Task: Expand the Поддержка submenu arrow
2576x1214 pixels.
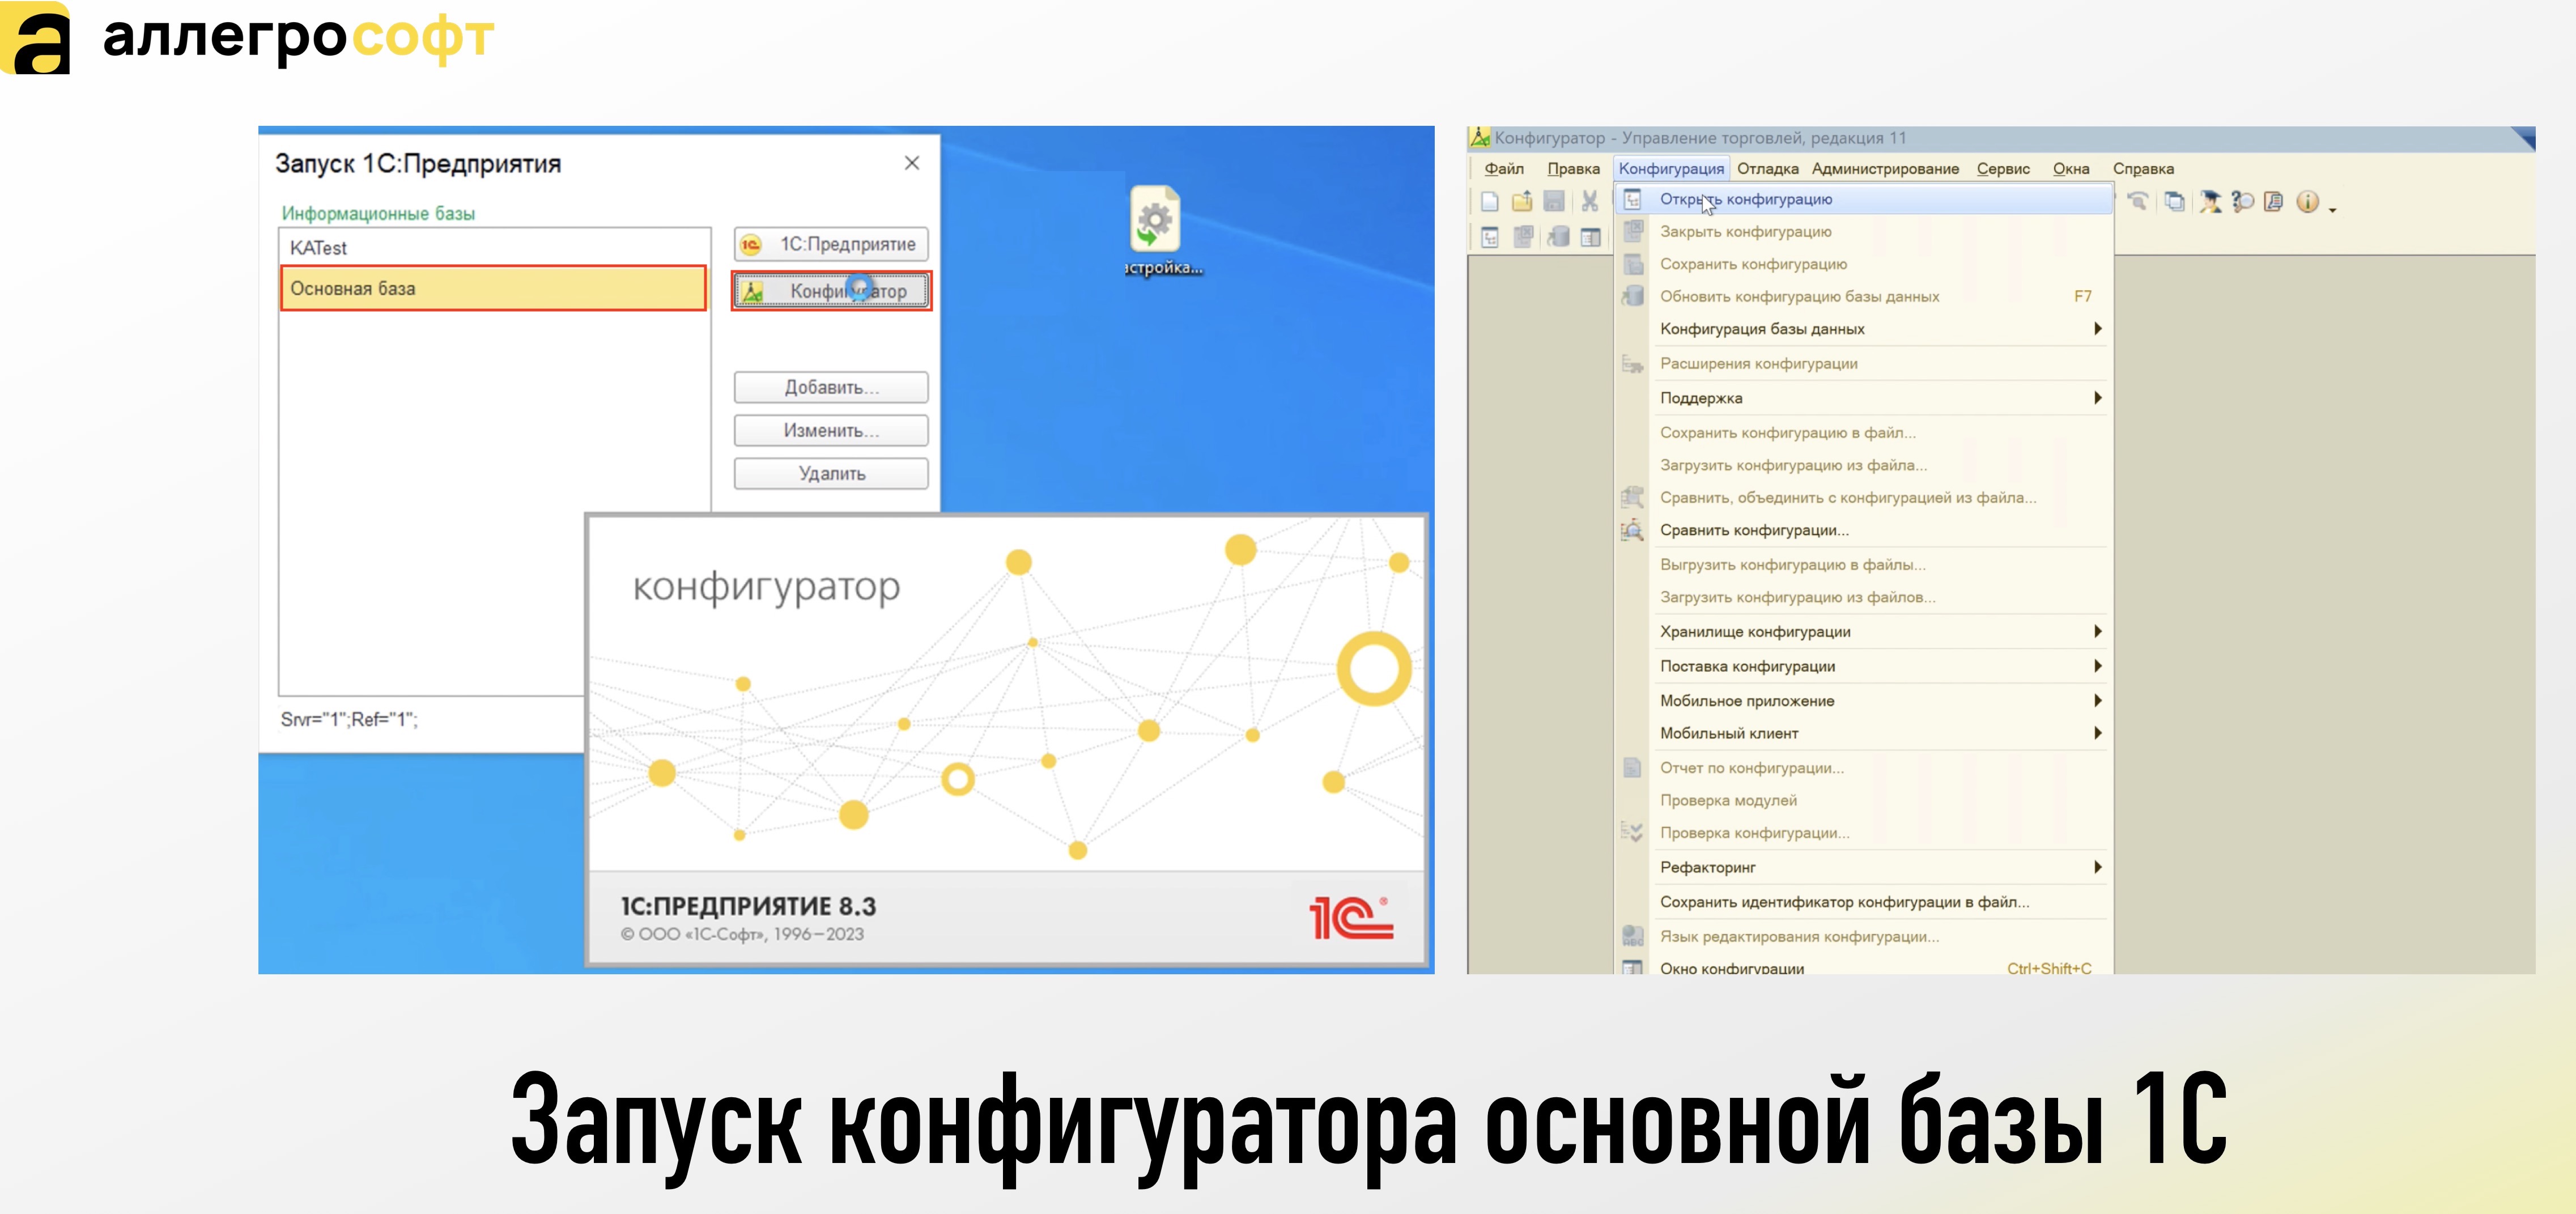Action: (x=2098, y=398)
